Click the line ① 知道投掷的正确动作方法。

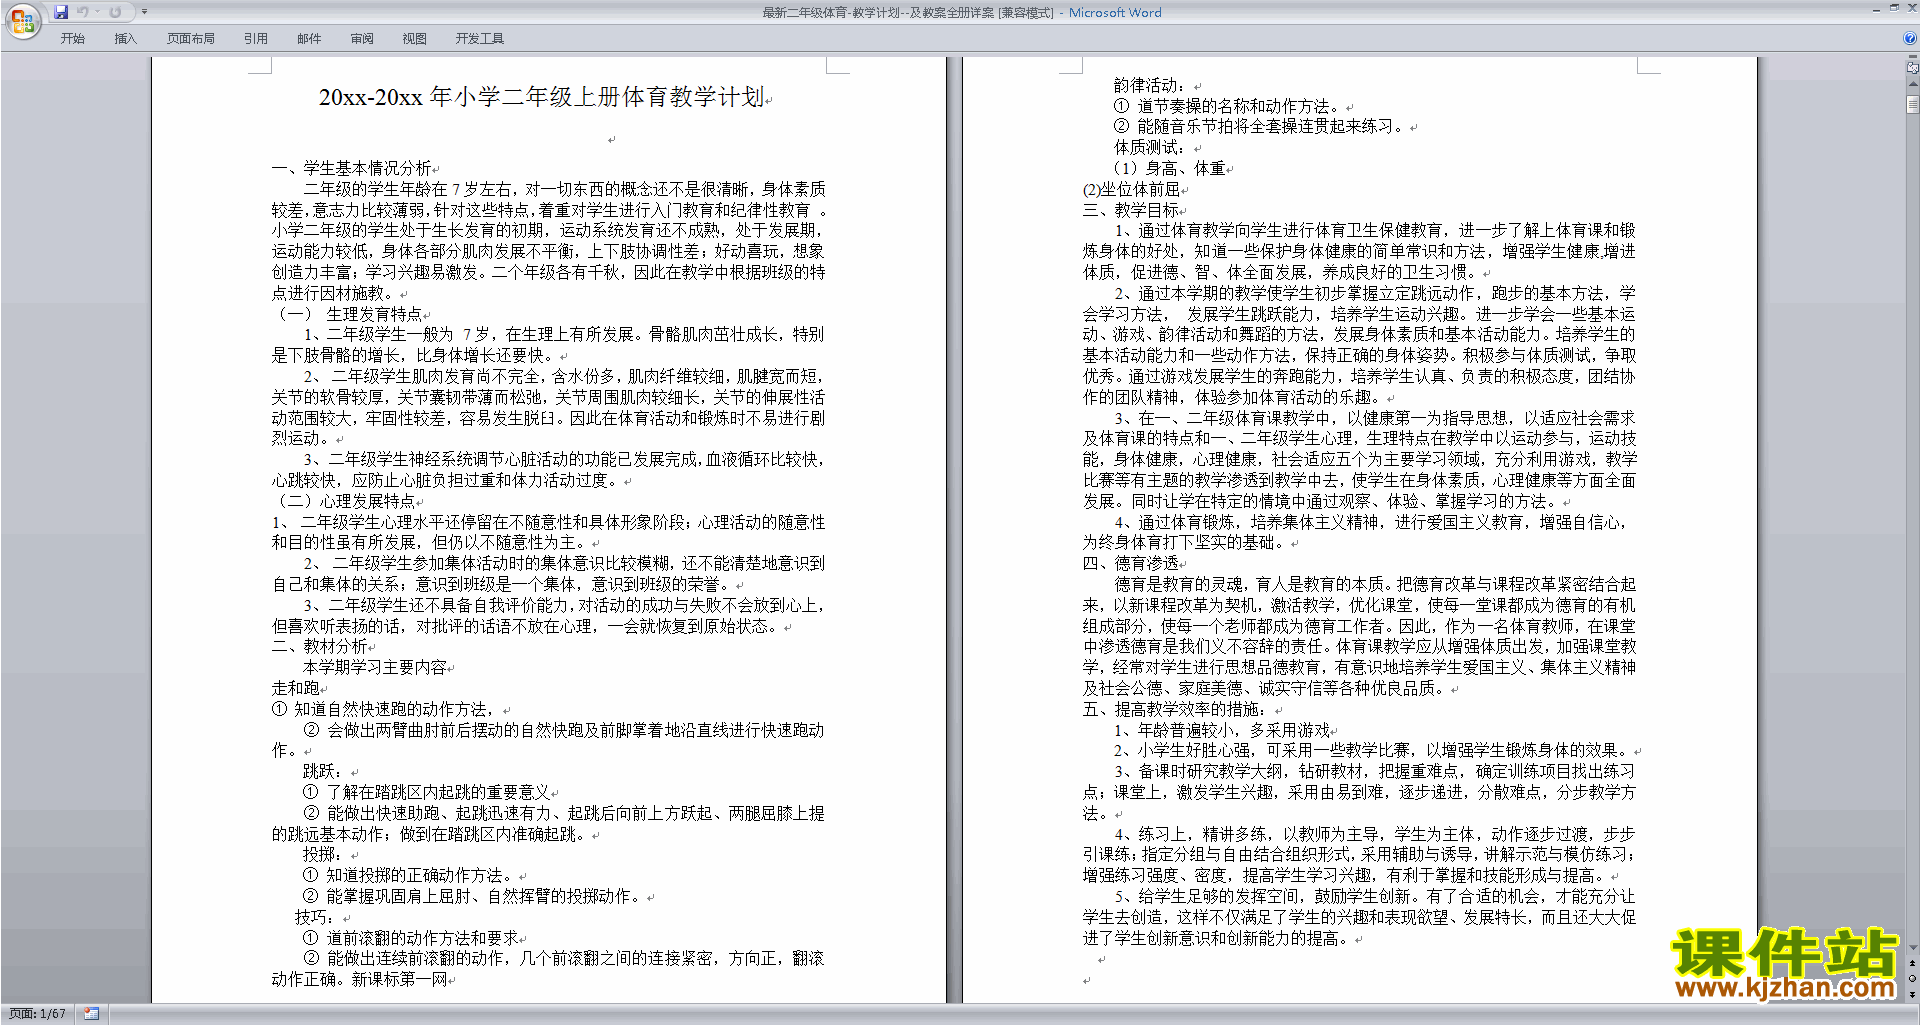411,875
